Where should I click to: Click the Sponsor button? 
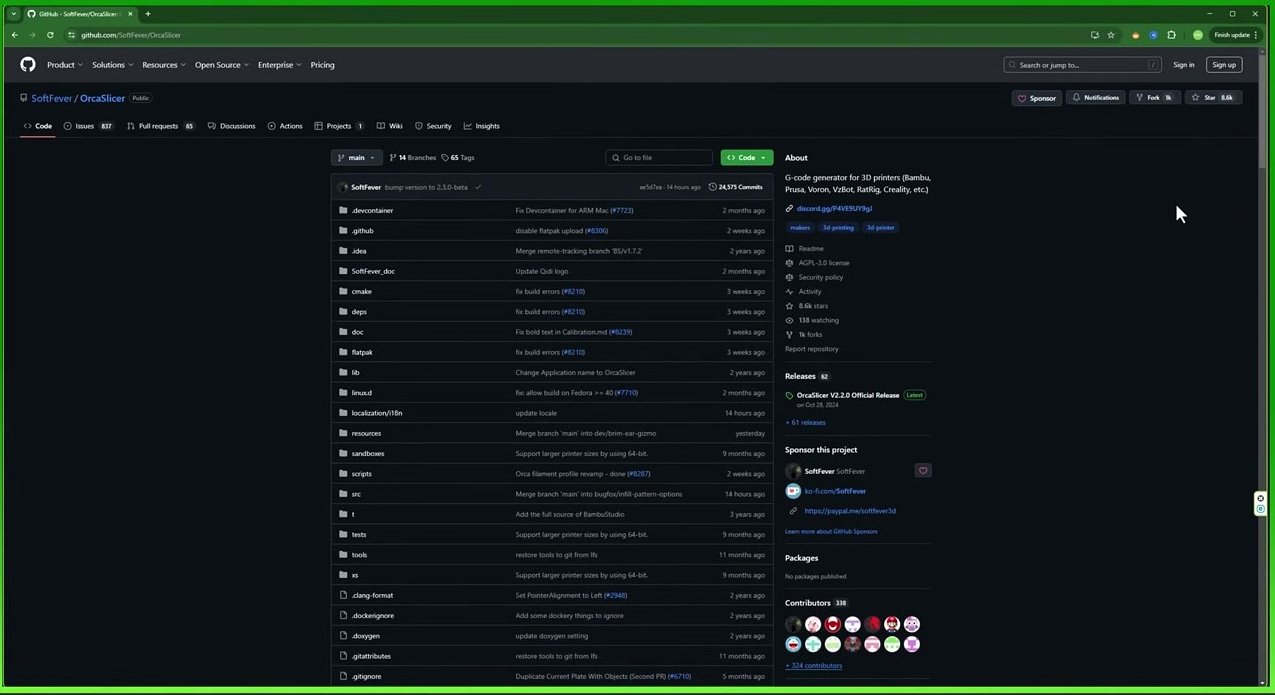[1037, 98]
